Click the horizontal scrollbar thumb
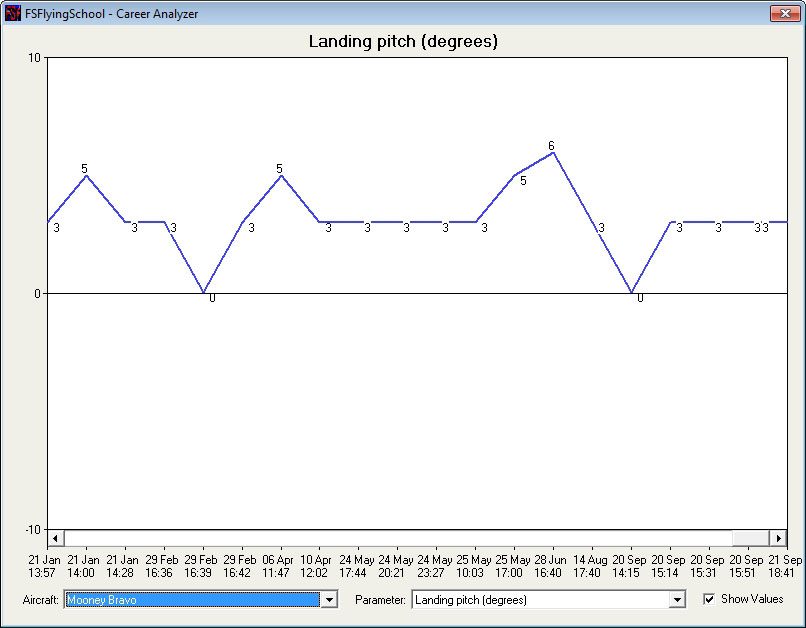Screen dimensions: 806x628 pos(398,538)
